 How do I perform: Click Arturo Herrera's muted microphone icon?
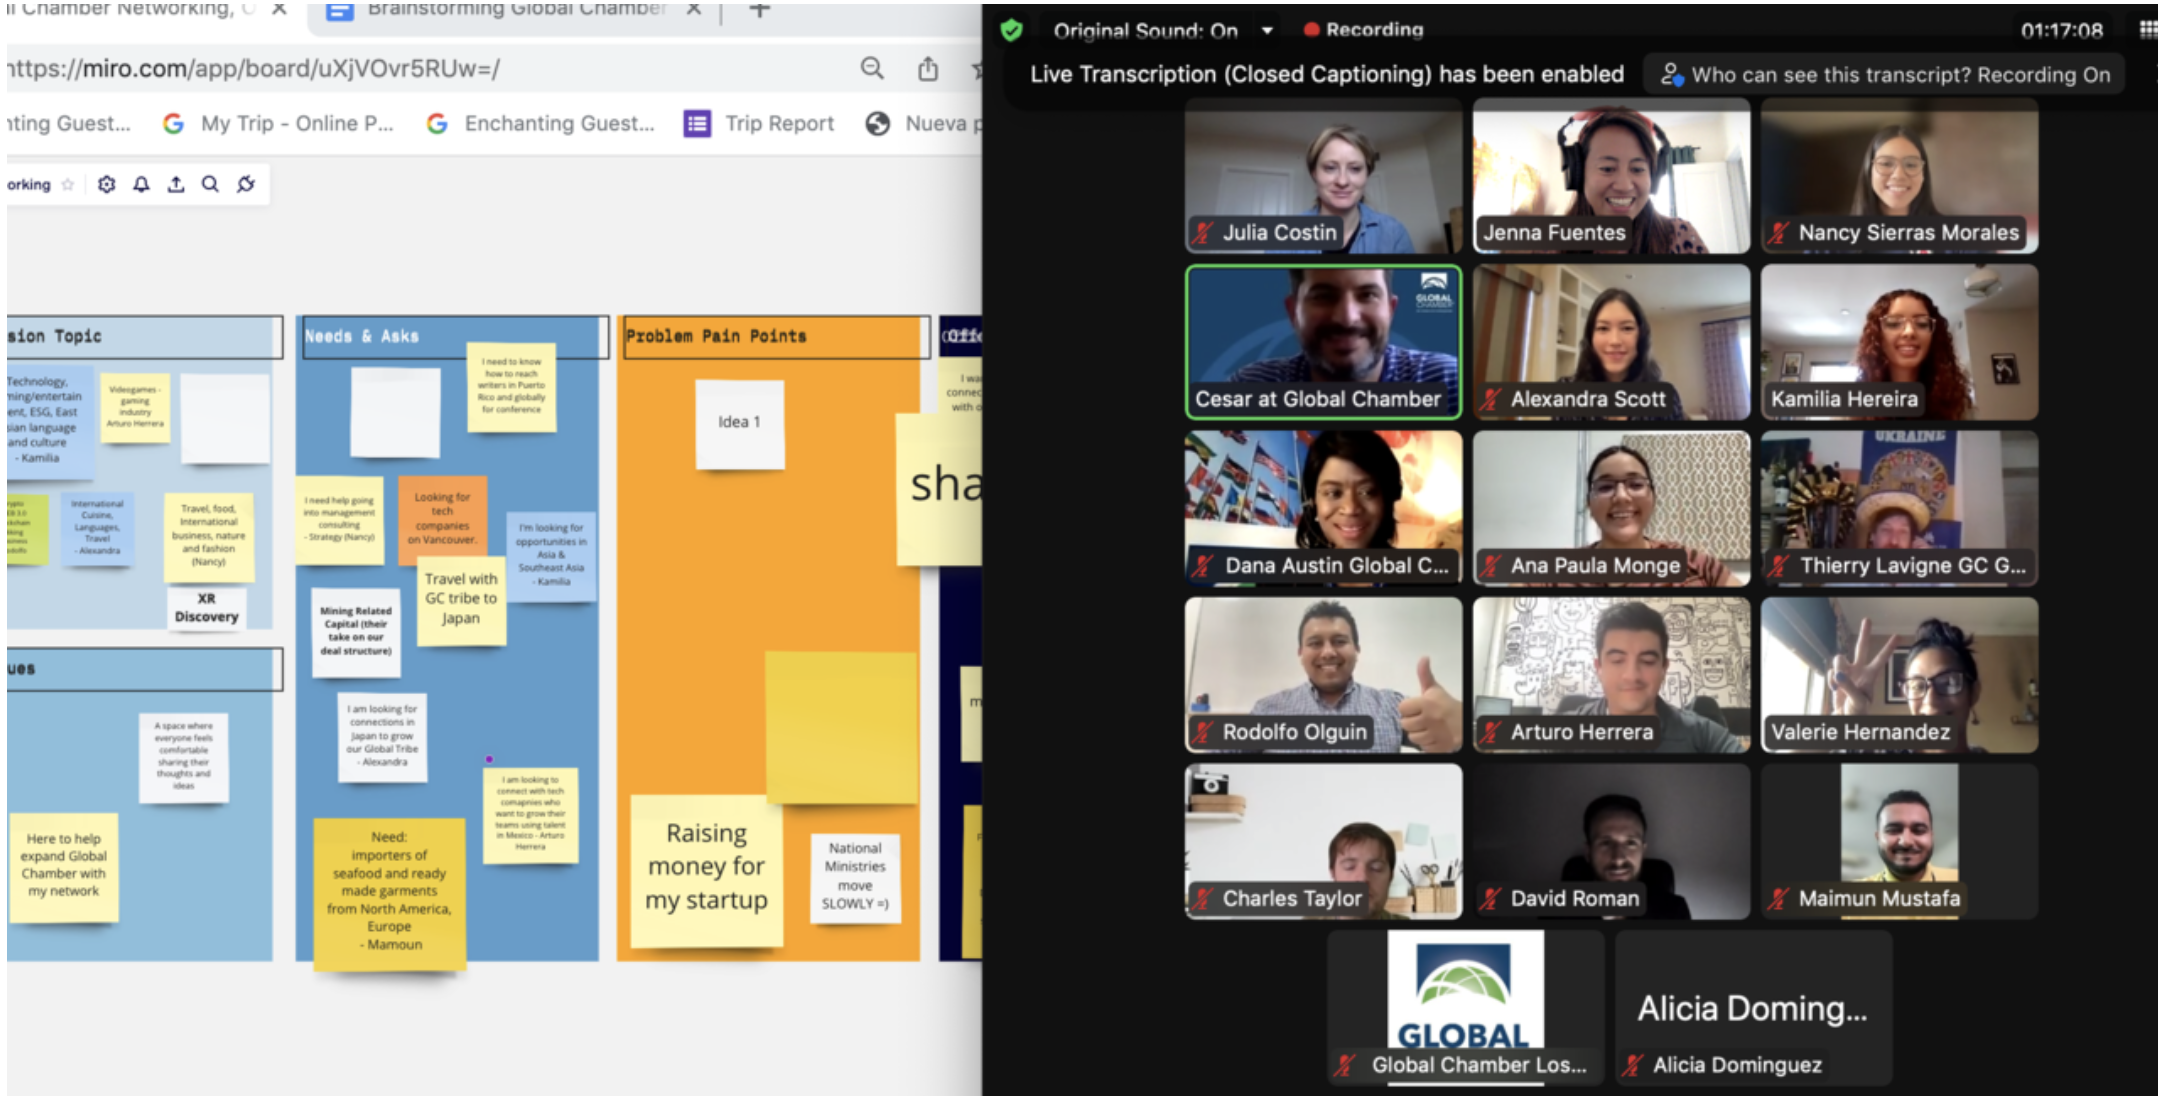[1490, 732]
